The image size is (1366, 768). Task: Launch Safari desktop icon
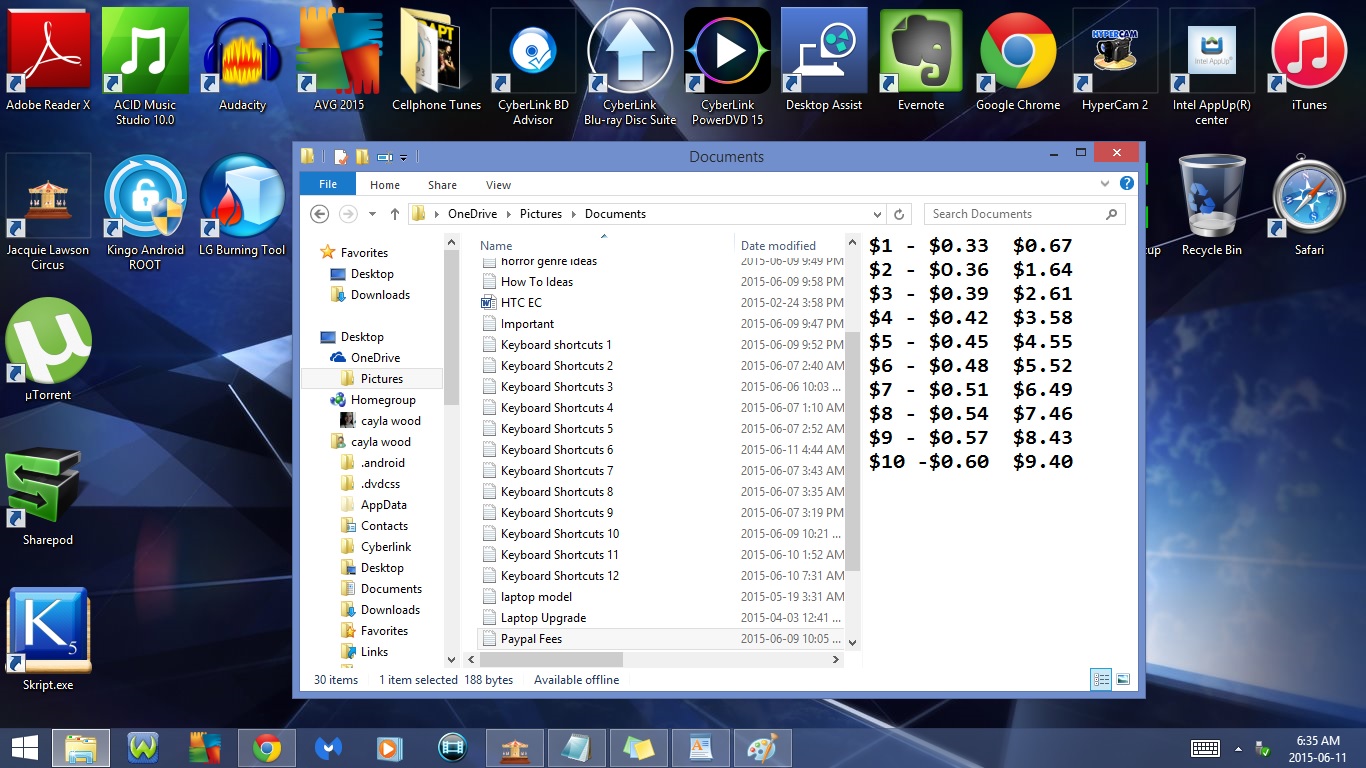pos(1309,205)
